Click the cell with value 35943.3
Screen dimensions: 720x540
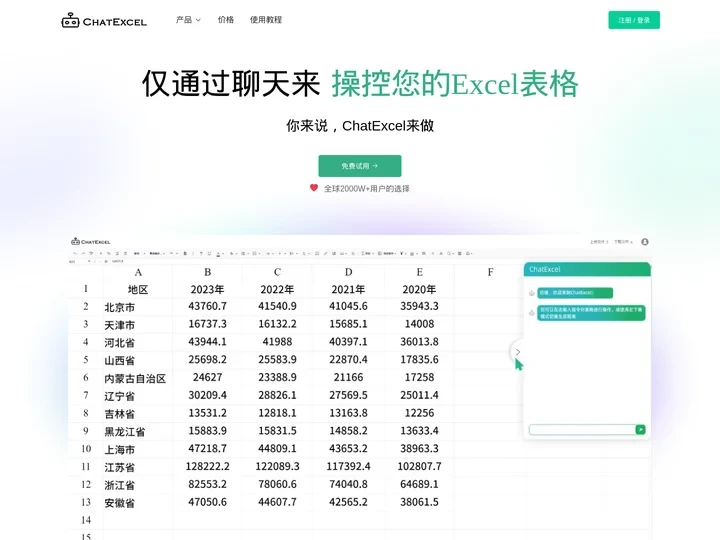point(419,306)
